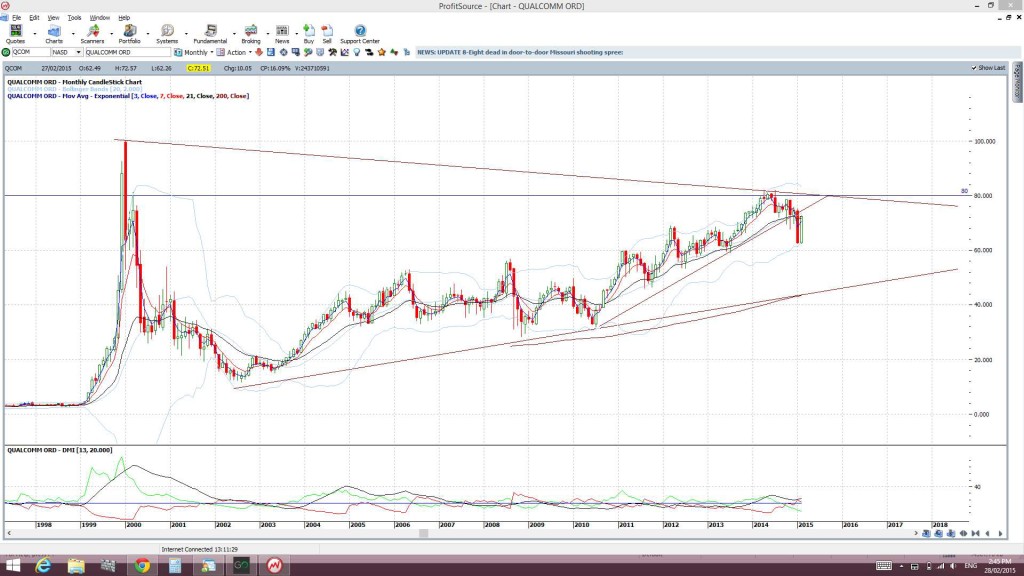The height and width of the screenshot is (576, 1024).
Task: Click the magnifier zoom icon in chart toolbar
Action: pyautogui.click(x=308, y=52)
